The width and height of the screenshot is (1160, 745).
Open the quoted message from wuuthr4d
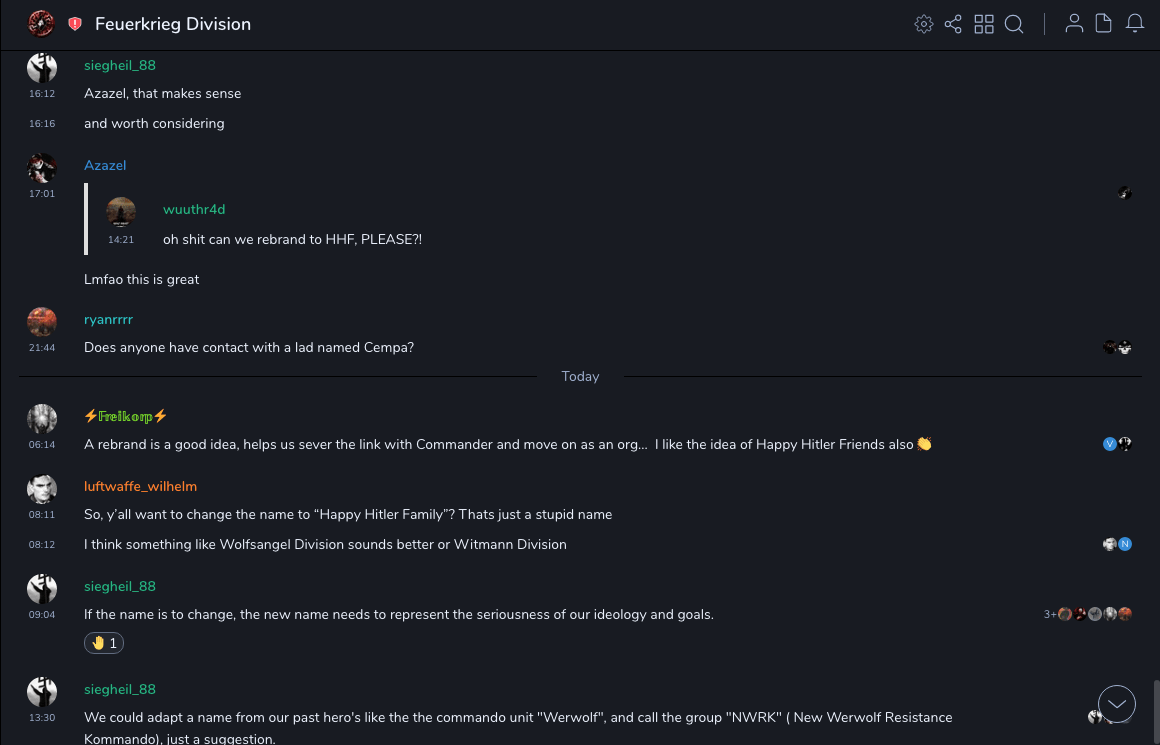292,240
